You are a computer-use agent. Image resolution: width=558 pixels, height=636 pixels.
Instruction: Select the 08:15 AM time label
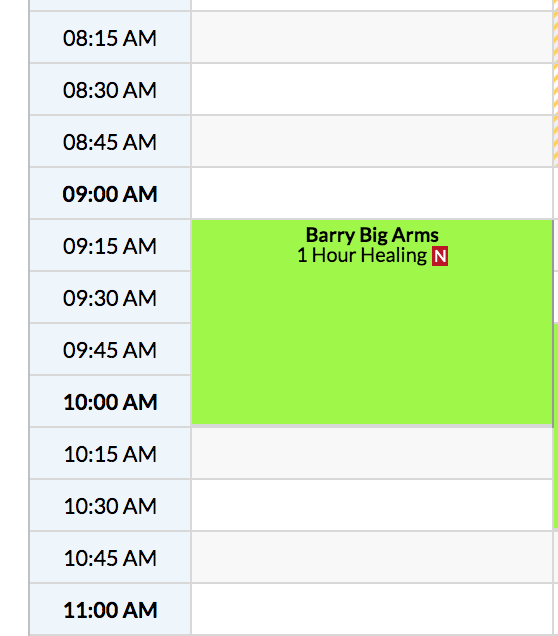[109, 38]
